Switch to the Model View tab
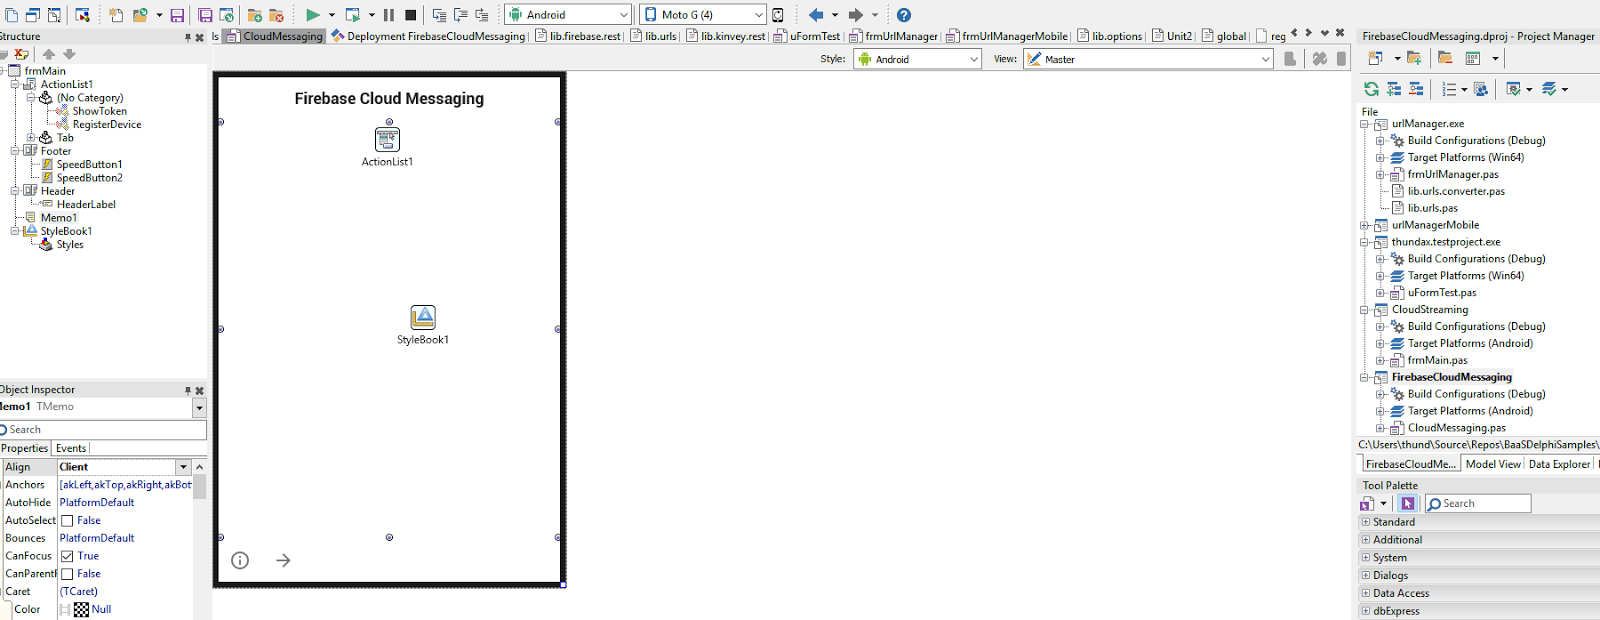The width and height of the screenshot is (1600, 620). 1493,464
